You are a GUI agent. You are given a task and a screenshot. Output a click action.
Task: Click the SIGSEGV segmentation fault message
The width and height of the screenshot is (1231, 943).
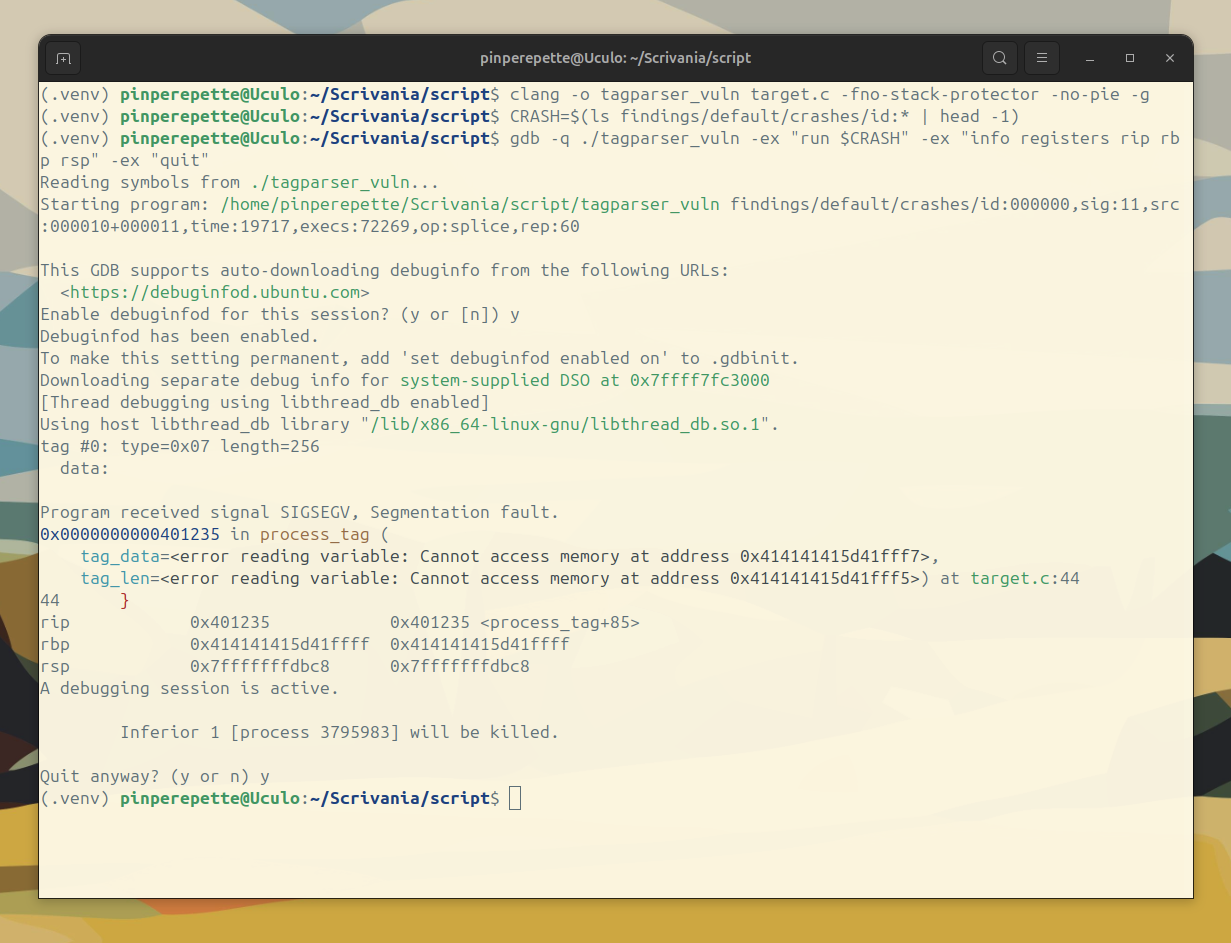click(299, 512)
